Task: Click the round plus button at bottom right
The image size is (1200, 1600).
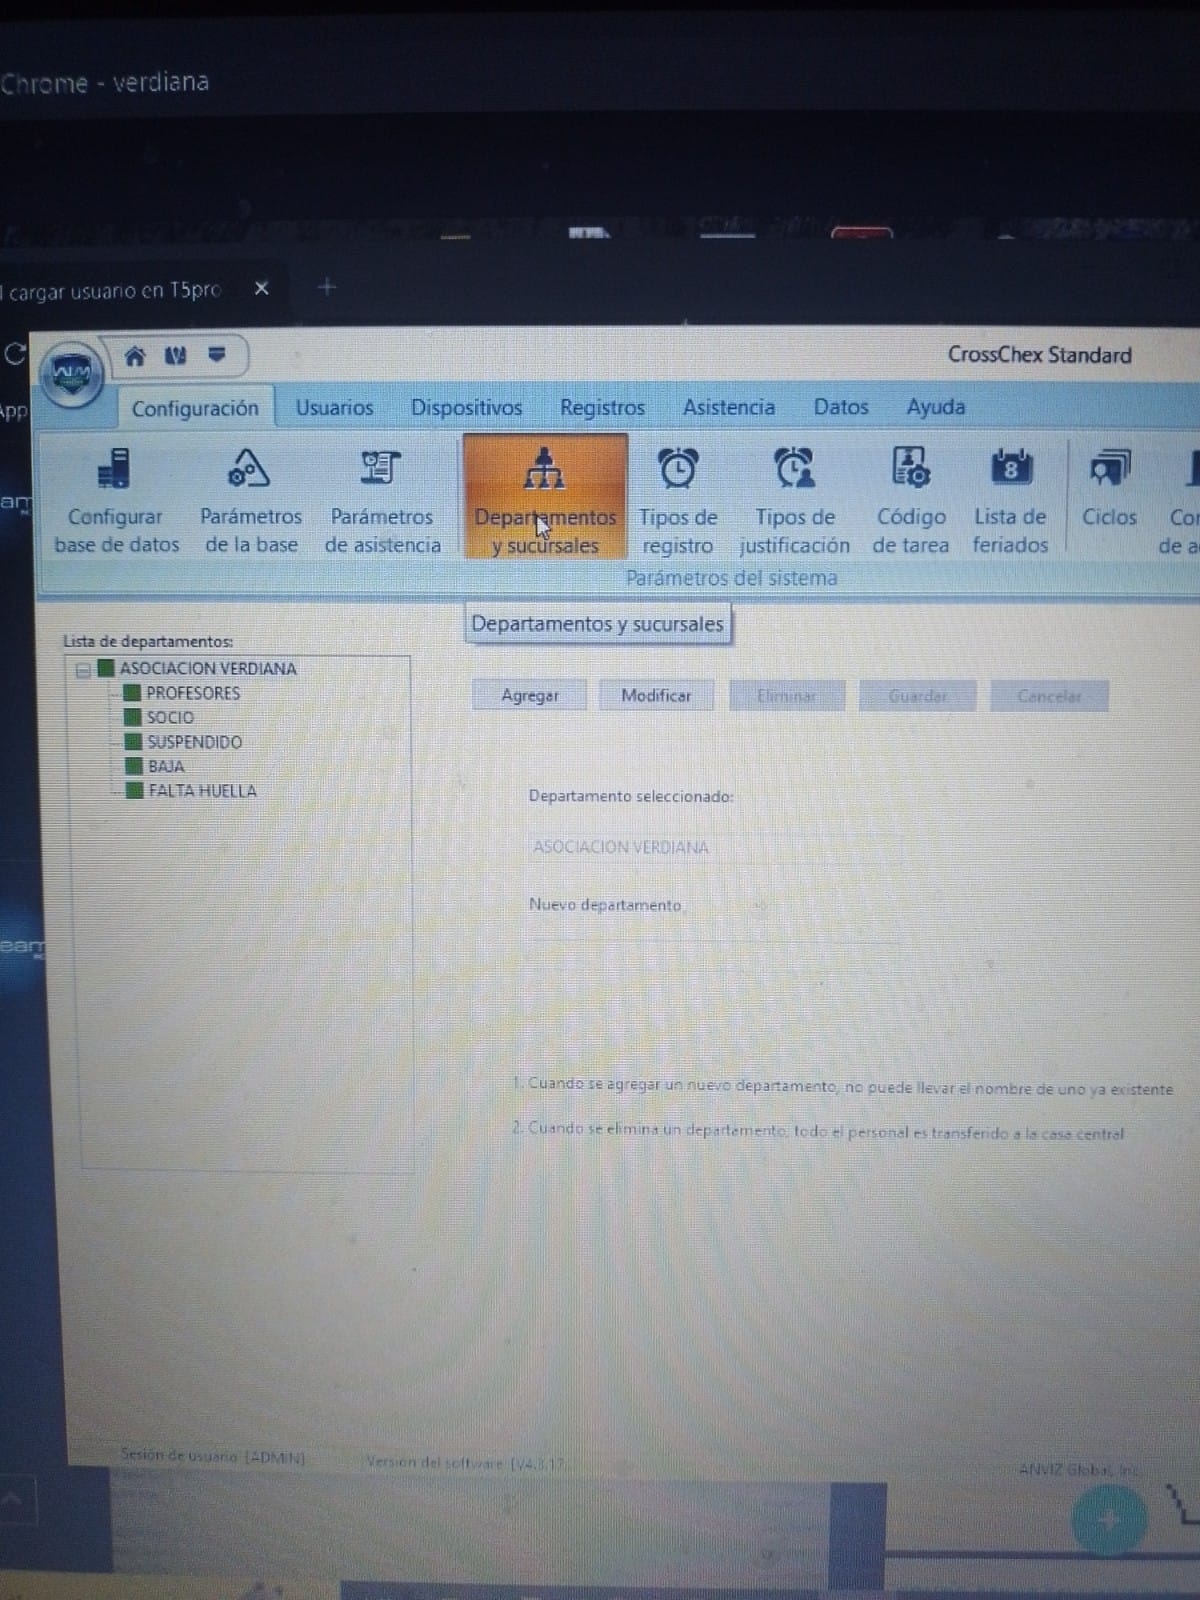Action: point(1107,1520)
